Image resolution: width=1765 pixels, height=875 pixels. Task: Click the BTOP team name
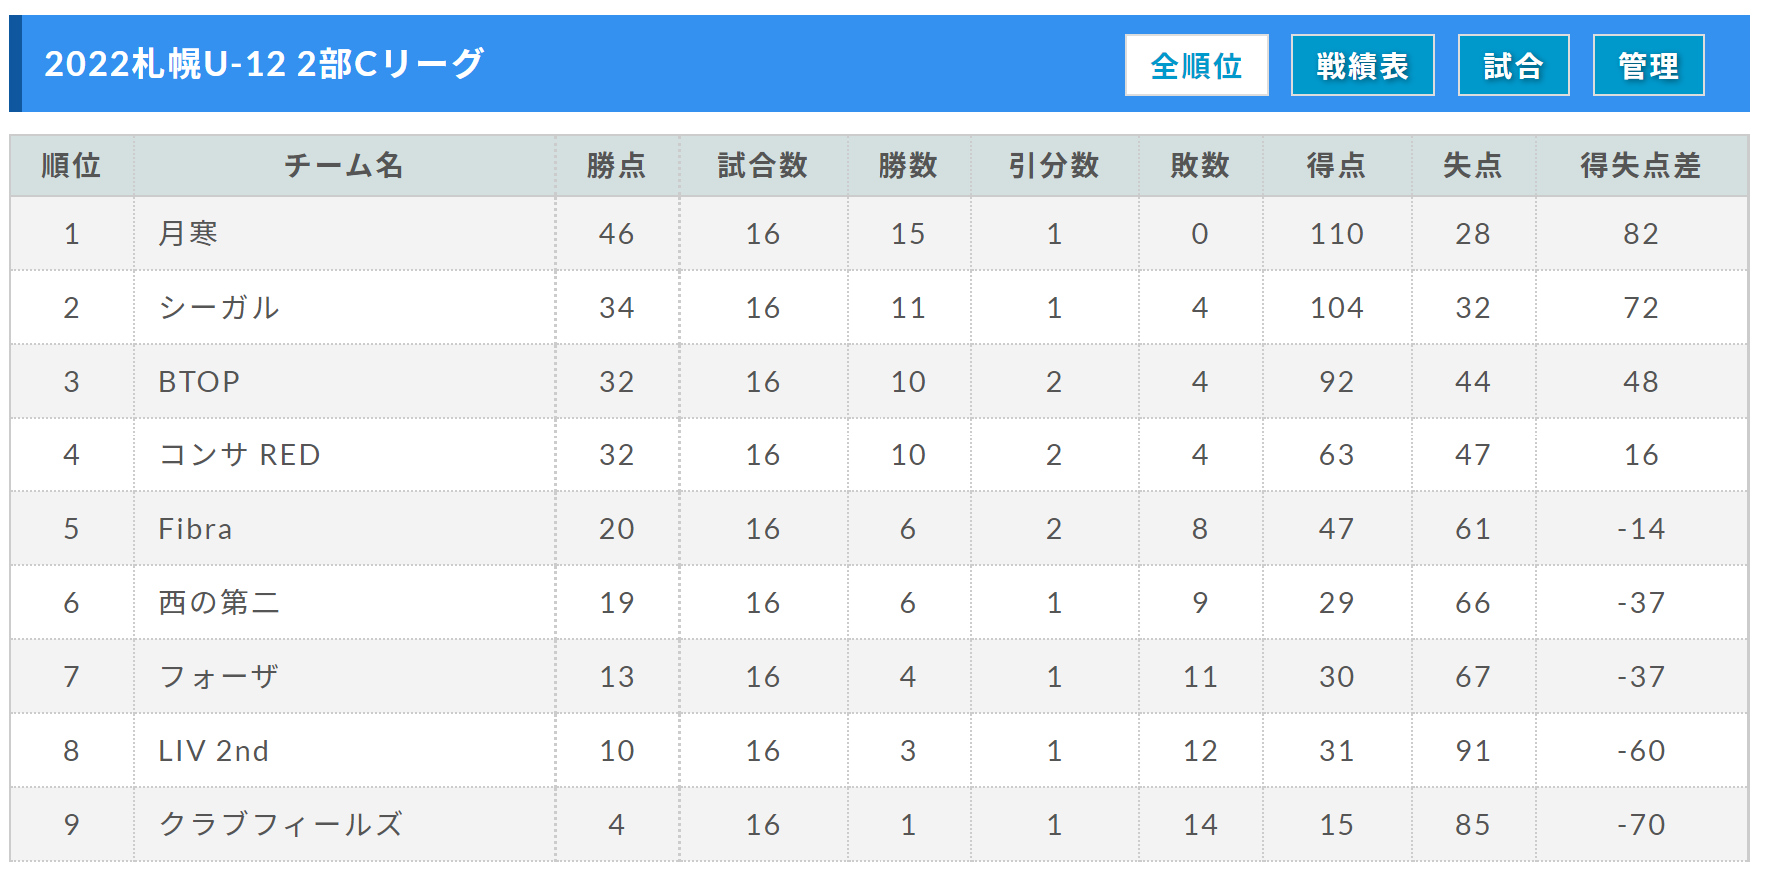199,381
